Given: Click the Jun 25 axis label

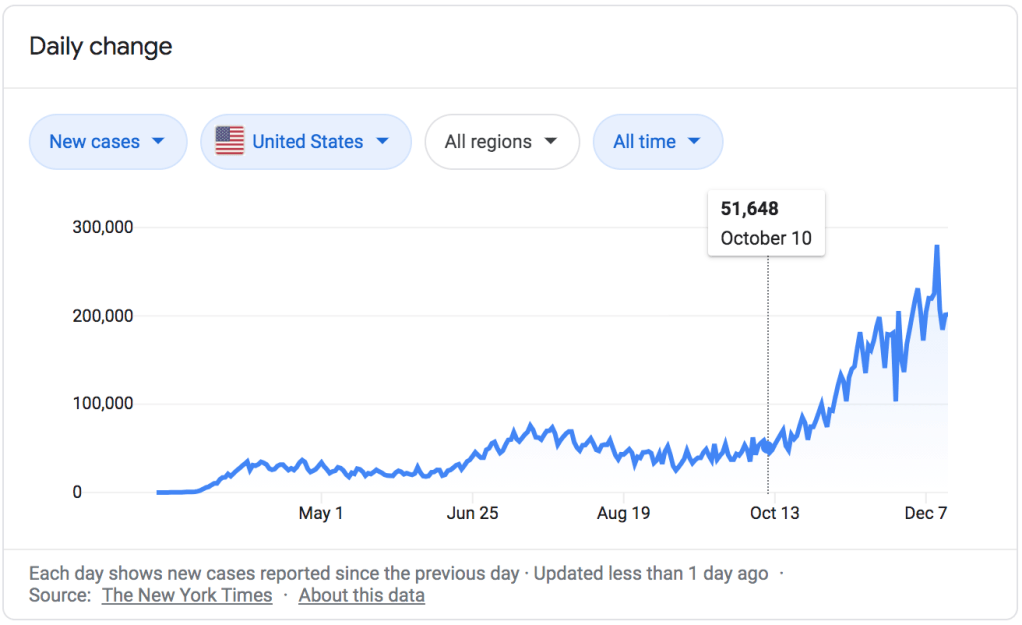Looking at the screenshot, I should pyautogui.click(x=473, y=514).
